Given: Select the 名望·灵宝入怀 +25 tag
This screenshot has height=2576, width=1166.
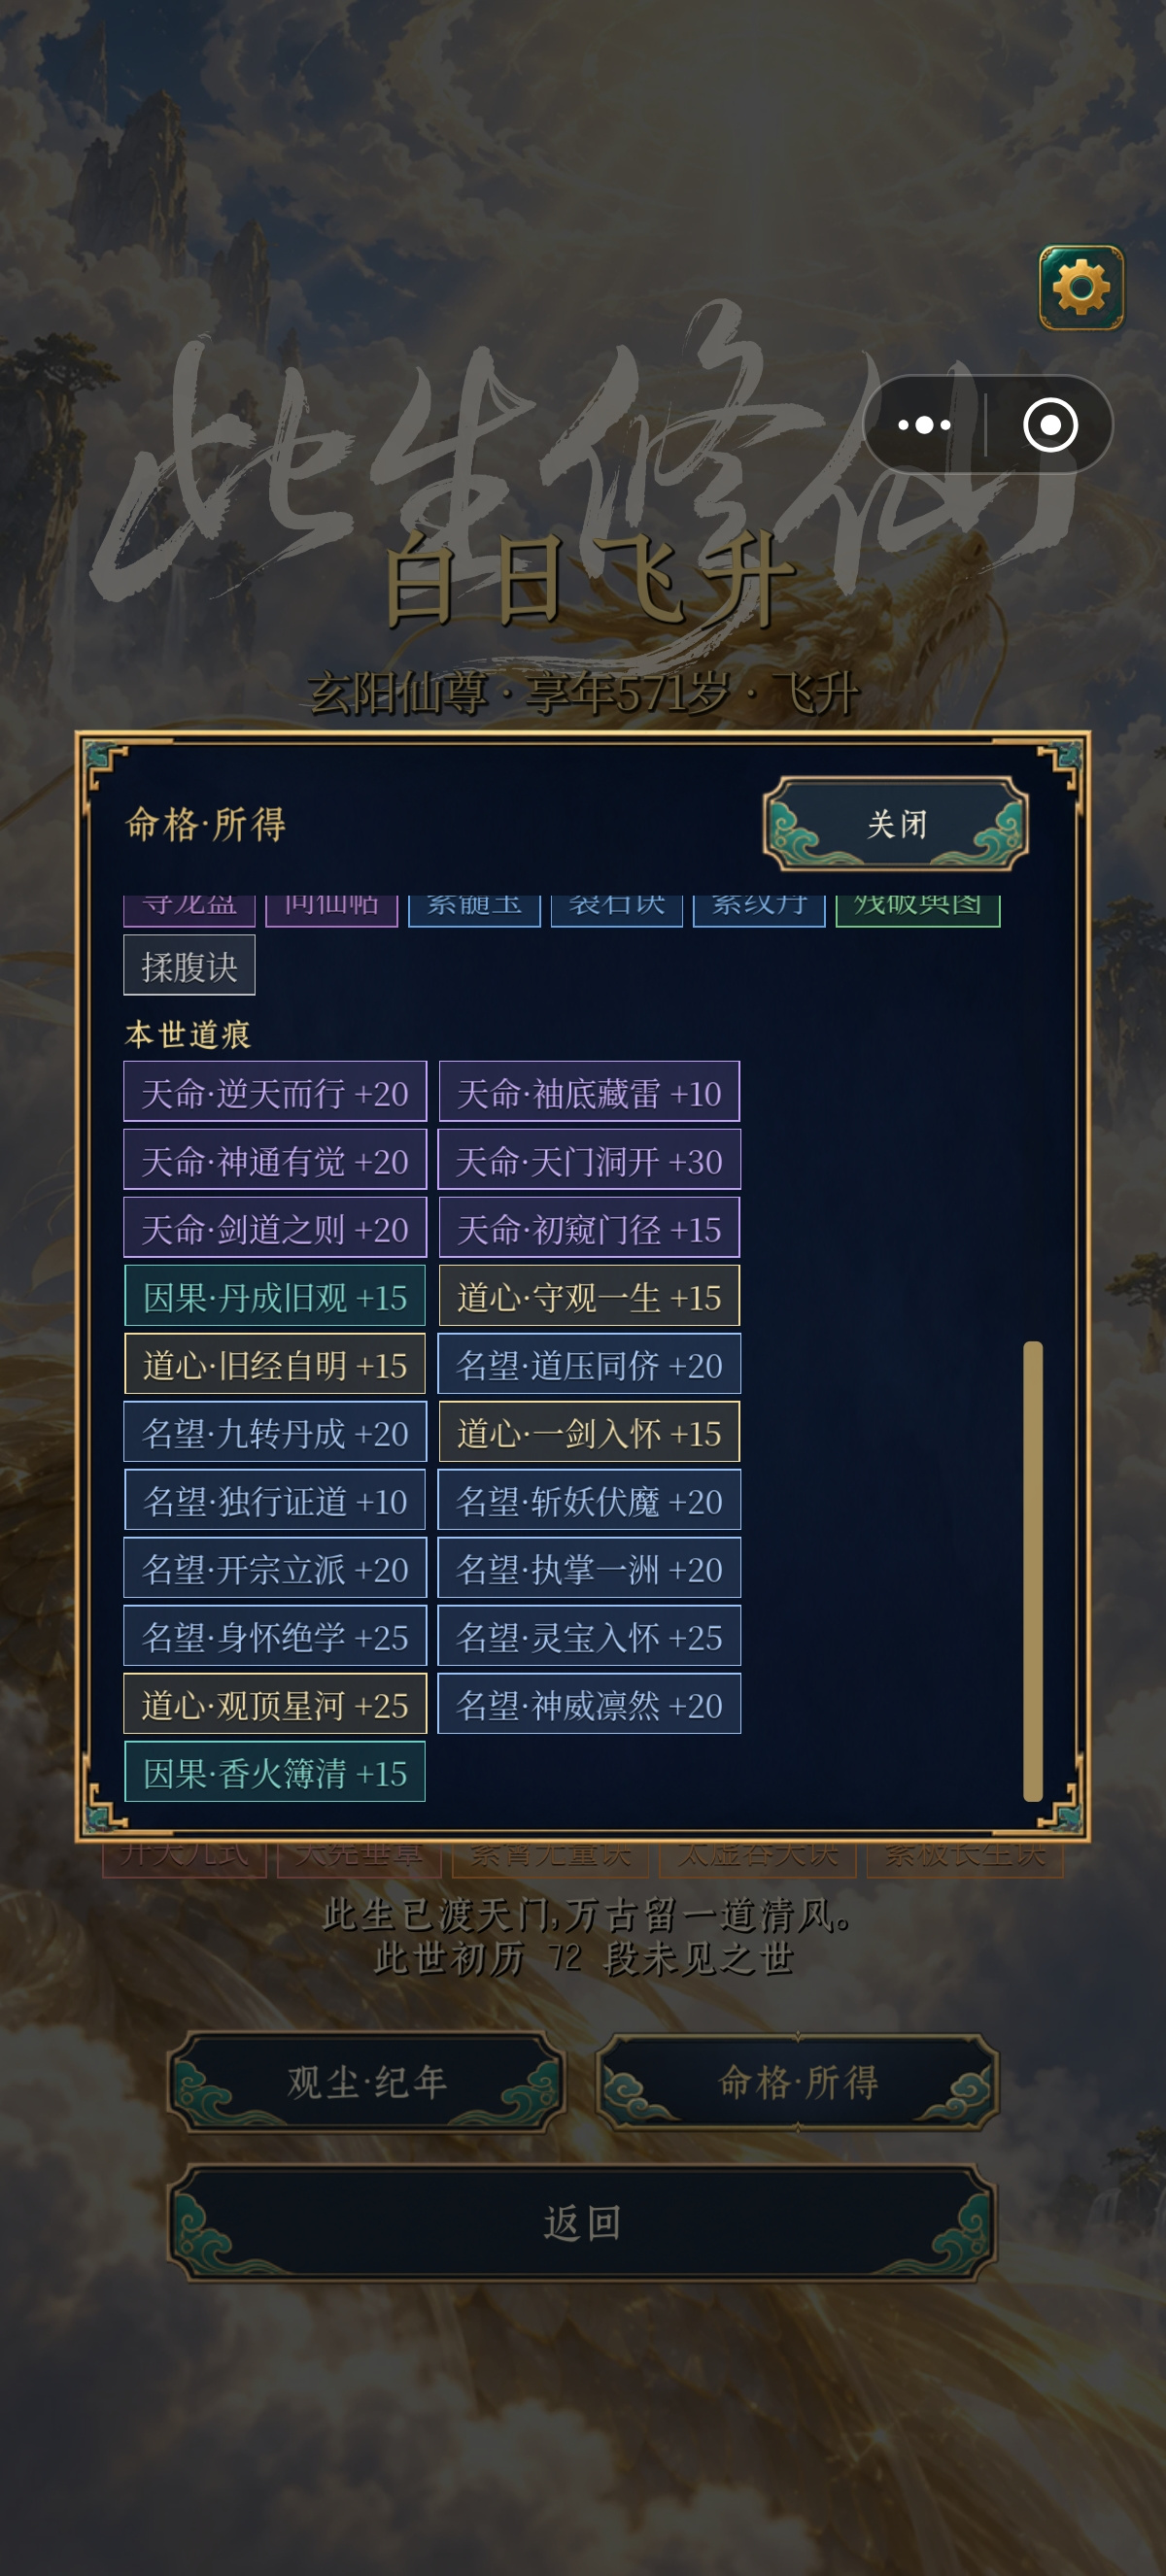Looking at the screenshot, I should point(589,1636).
